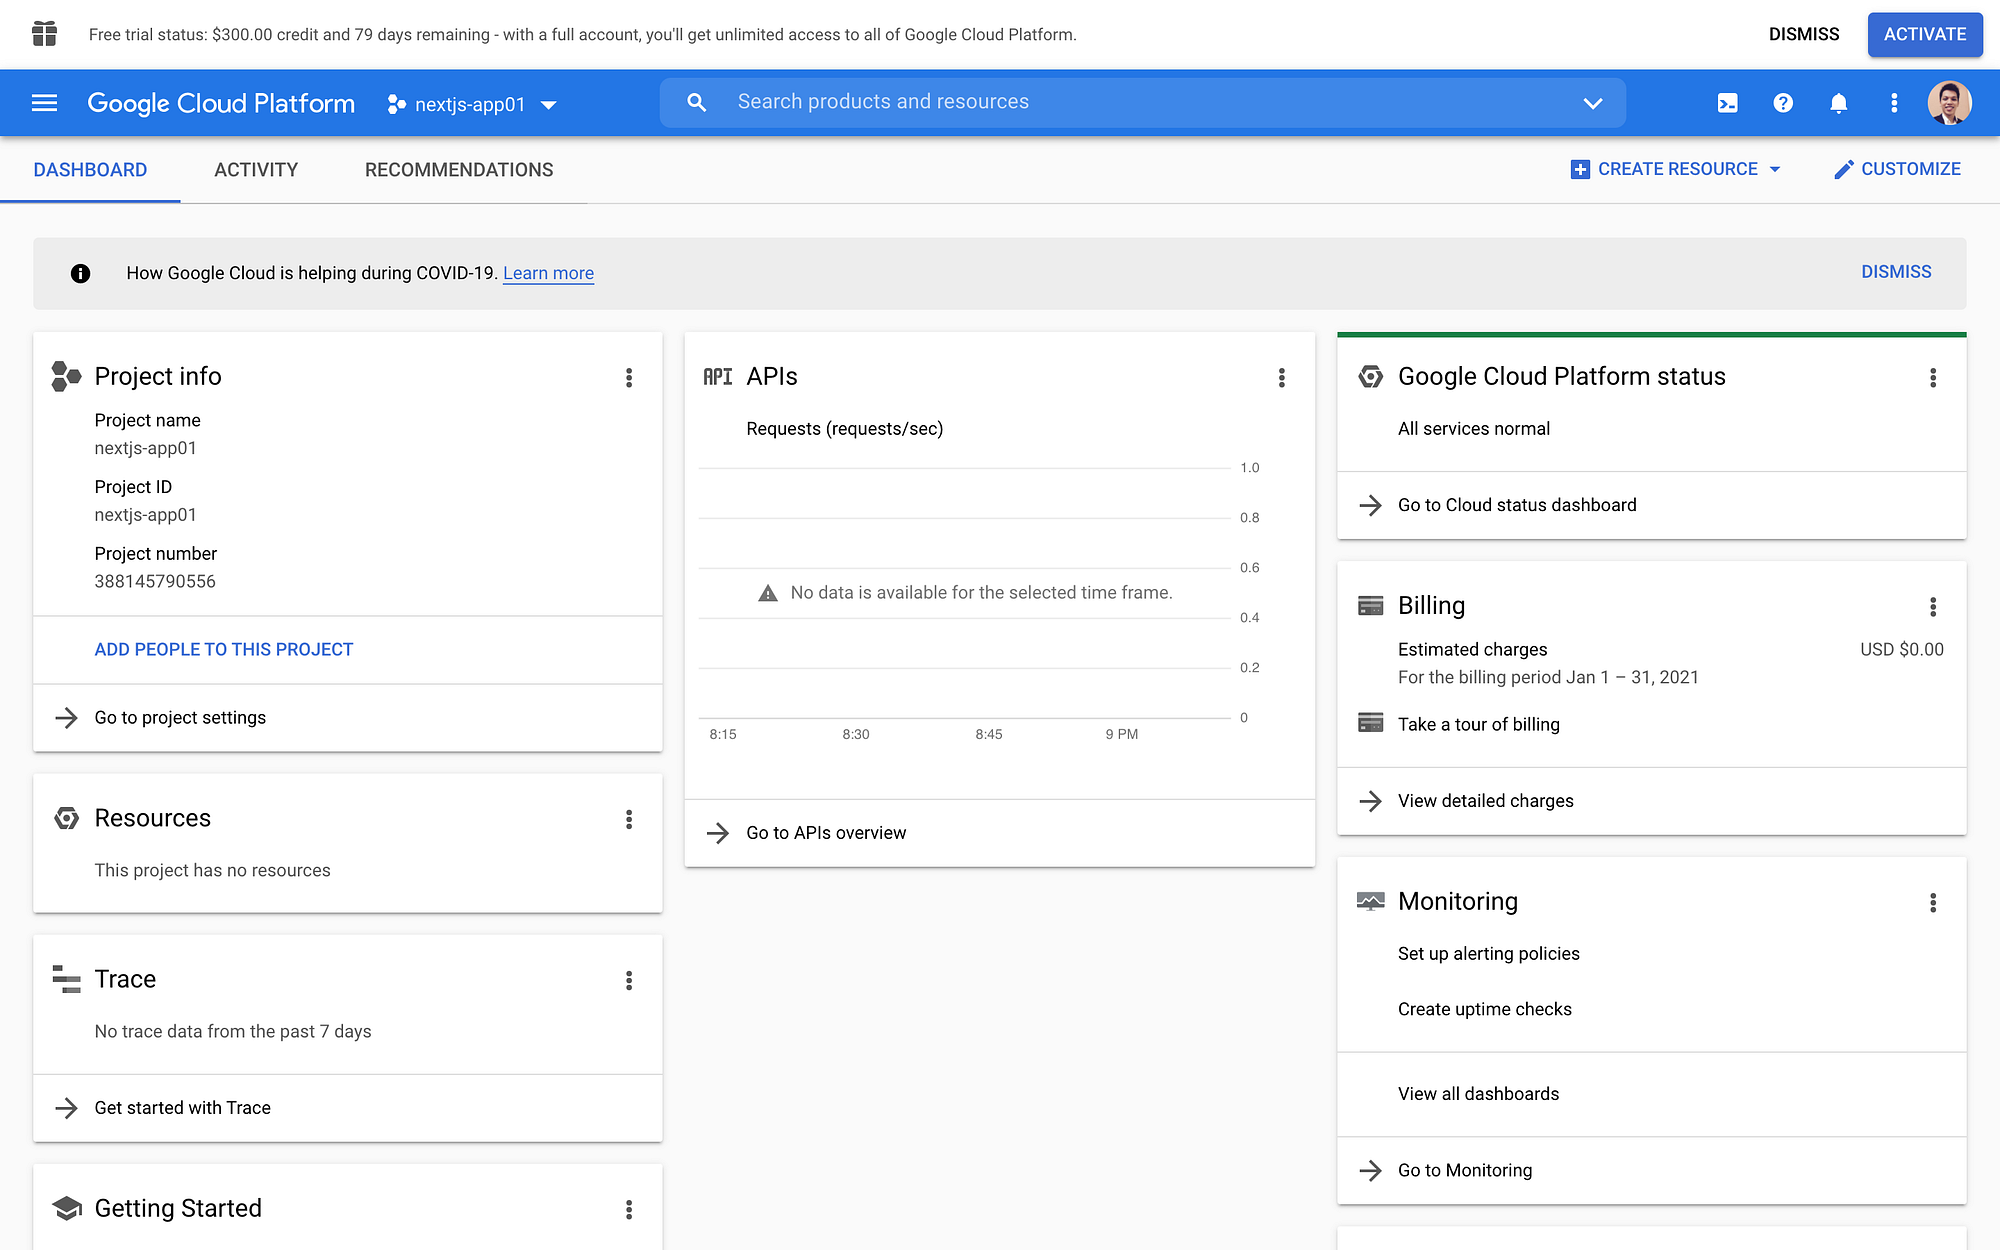The height and width of the screenshot is (1250, 2000).
Task: Open Billing card options menu
Action: tap(1935, 607)
